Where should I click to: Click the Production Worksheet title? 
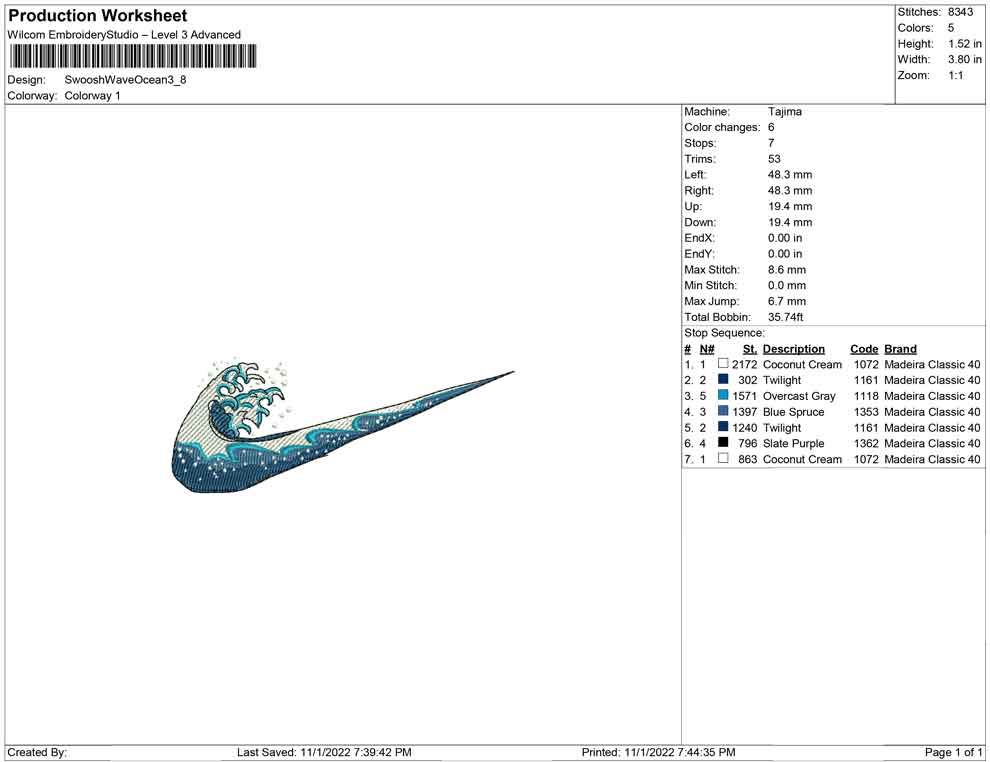tap(98, 16)
